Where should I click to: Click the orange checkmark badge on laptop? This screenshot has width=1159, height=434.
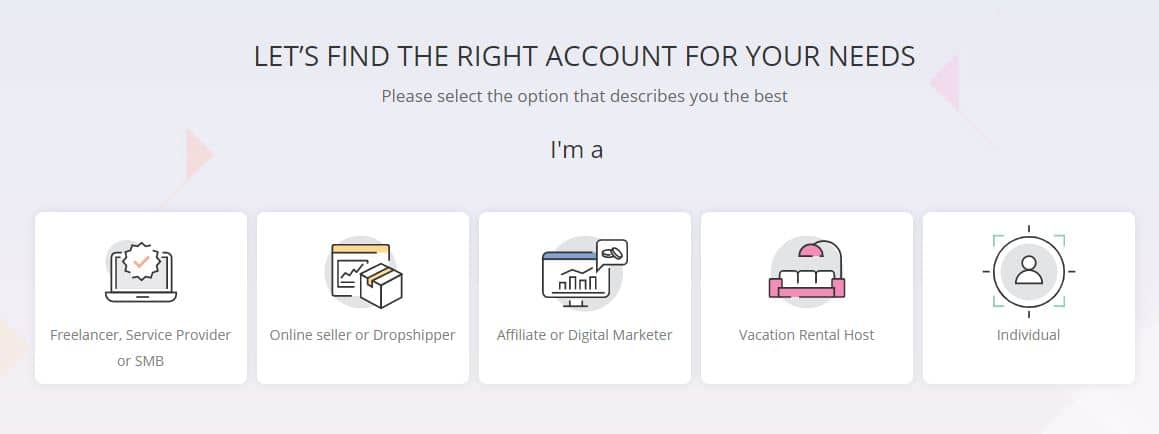[142, 264]
